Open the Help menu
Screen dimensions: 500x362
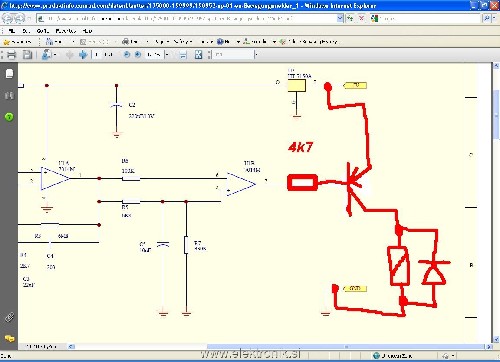click(x=87, y=31)
